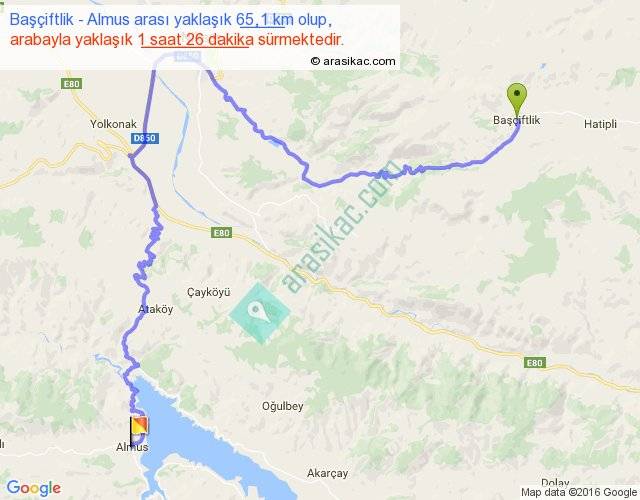Click the Almus destination flag marker
Image resolution: width=640 pixels, height=500 pixels.
(x=139, y=430)
